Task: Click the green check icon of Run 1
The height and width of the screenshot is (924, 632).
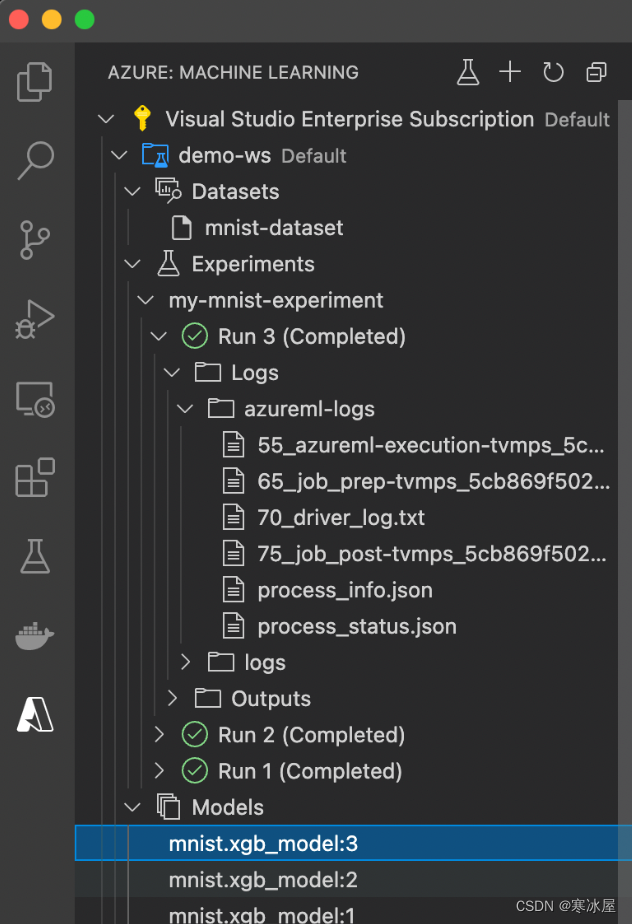Action: tap(195, 771)
